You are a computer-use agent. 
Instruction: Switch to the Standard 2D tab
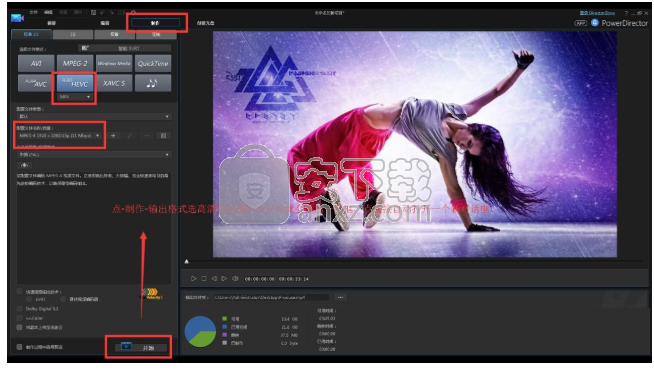[31, 34]
